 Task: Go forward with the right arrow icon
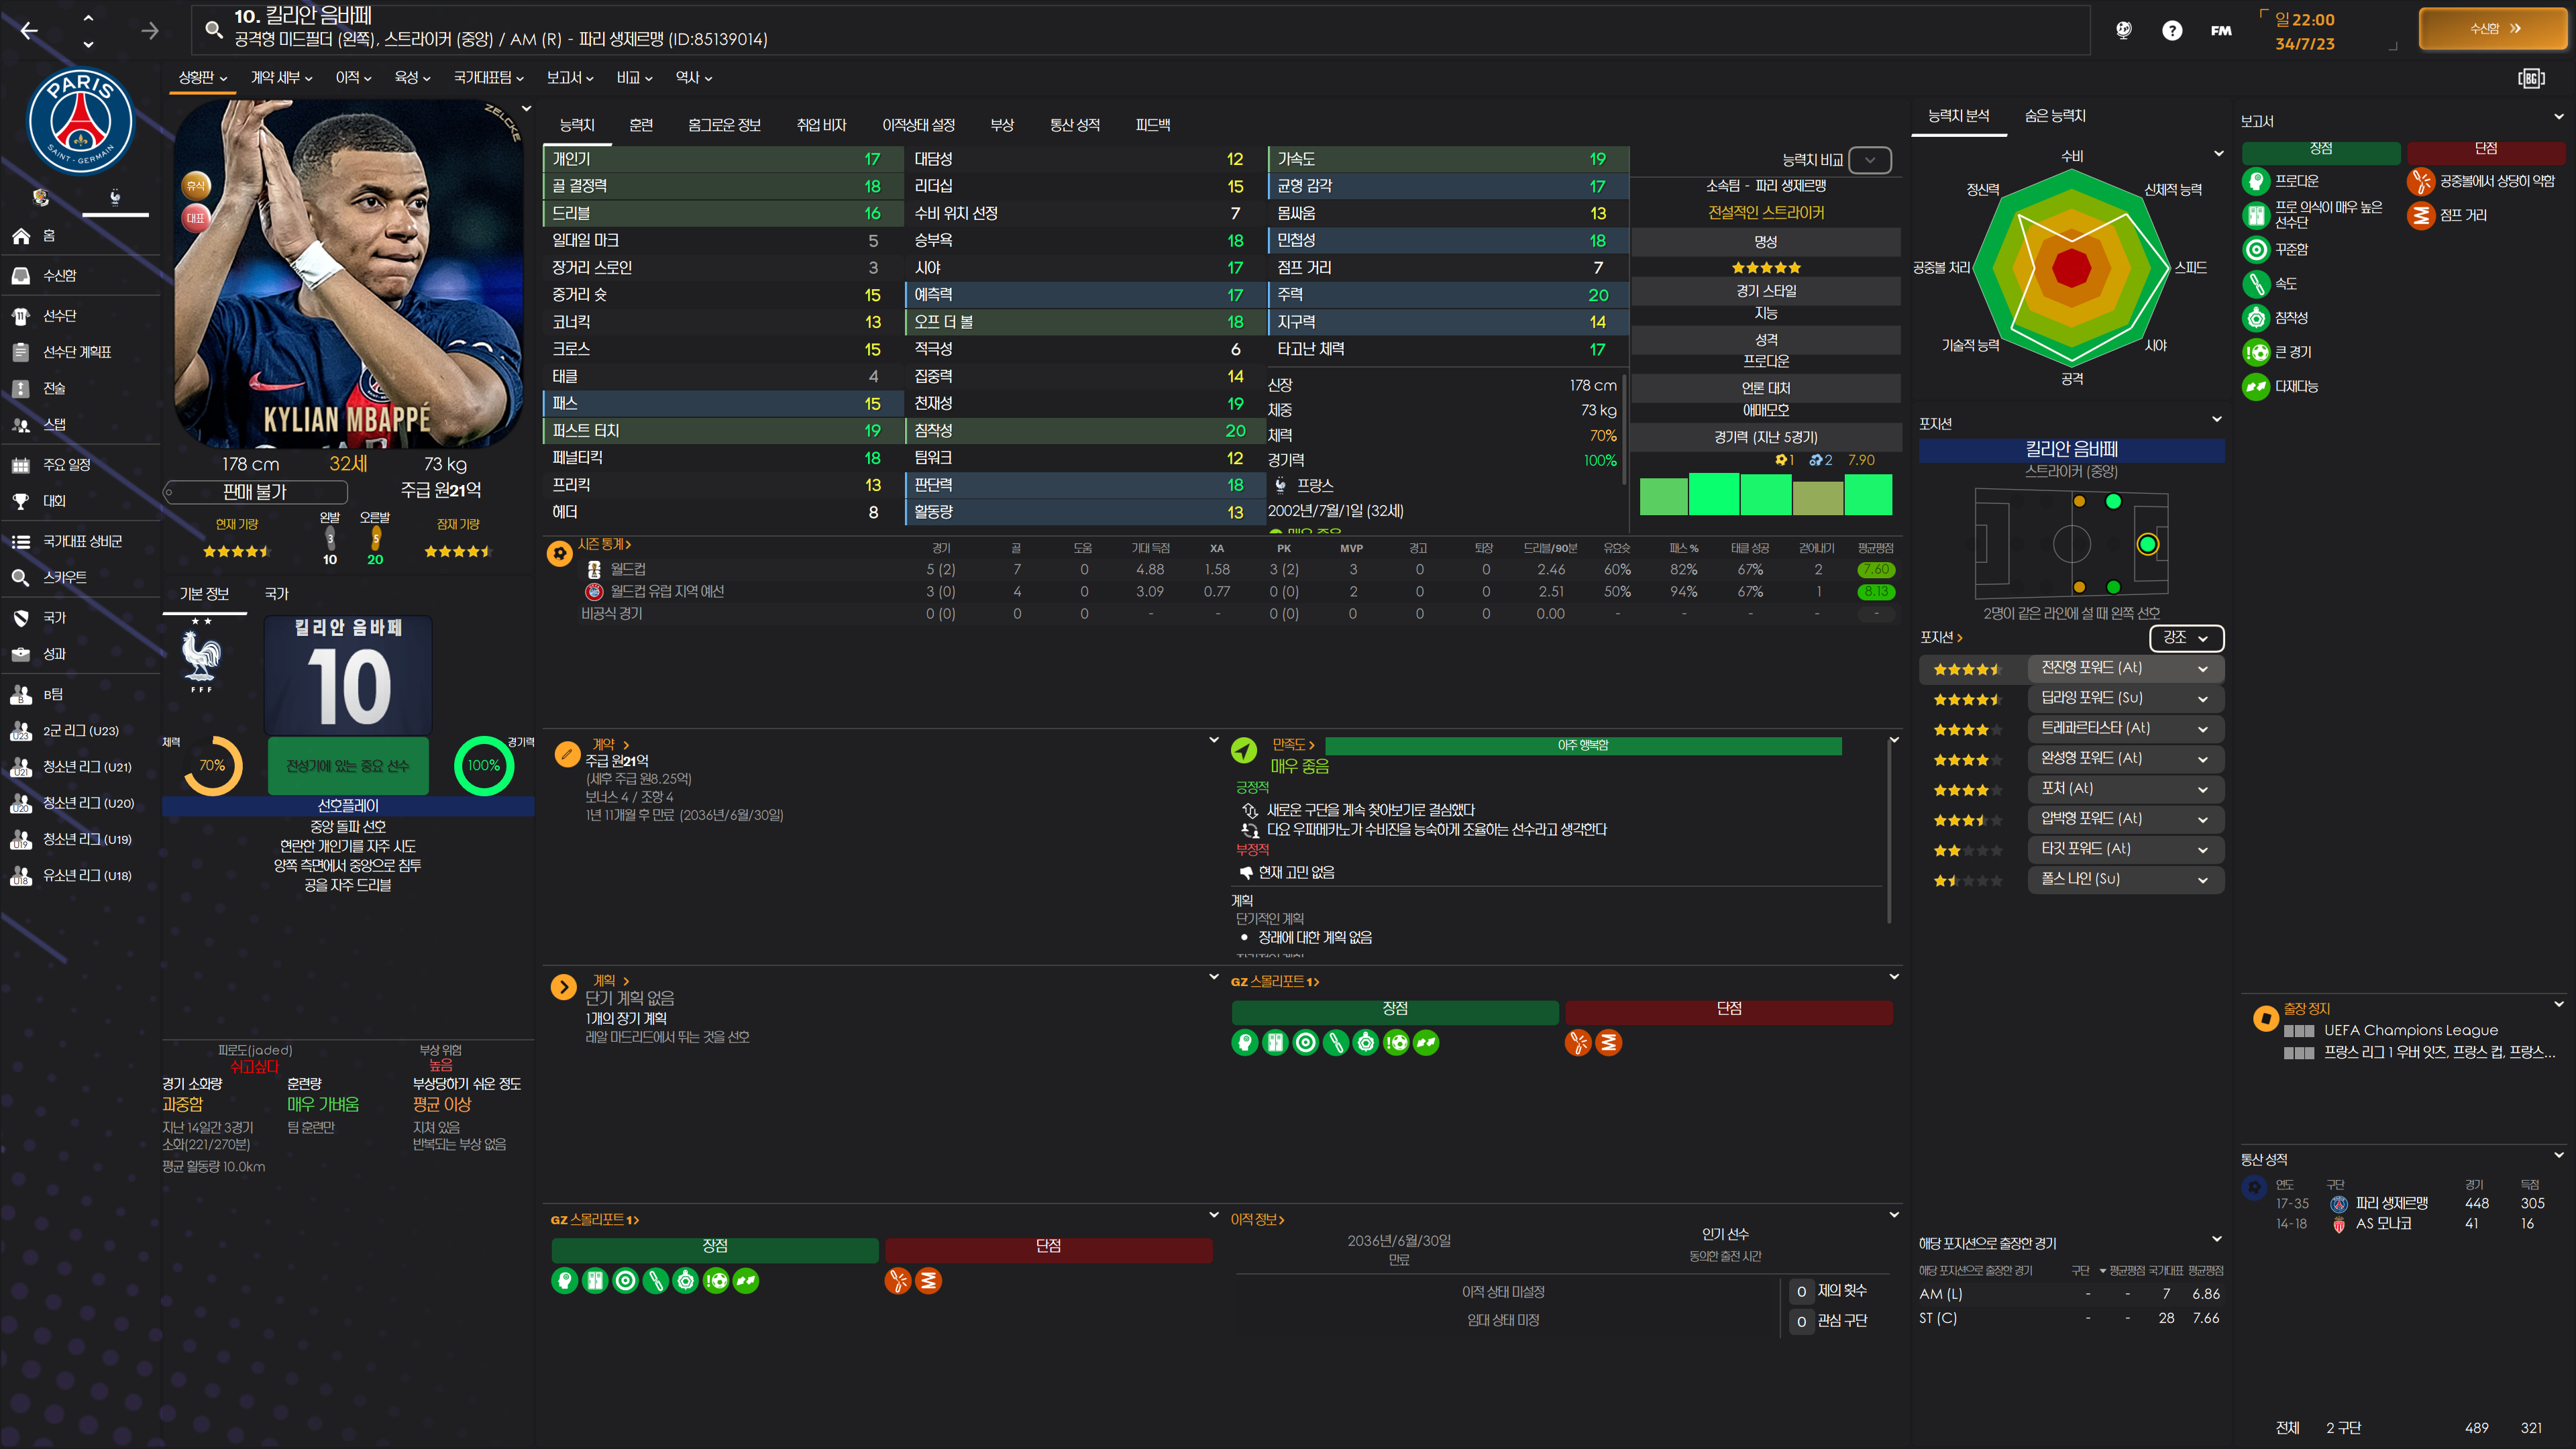[150, 31]
